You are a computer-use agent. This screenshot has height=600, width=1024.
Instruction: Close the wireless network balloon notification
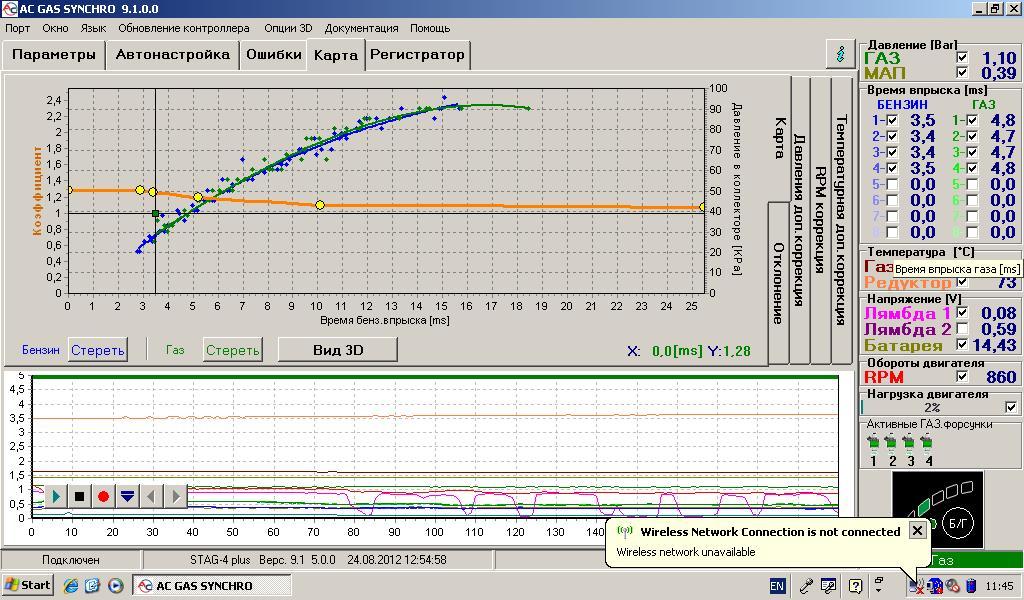[917, 530]
